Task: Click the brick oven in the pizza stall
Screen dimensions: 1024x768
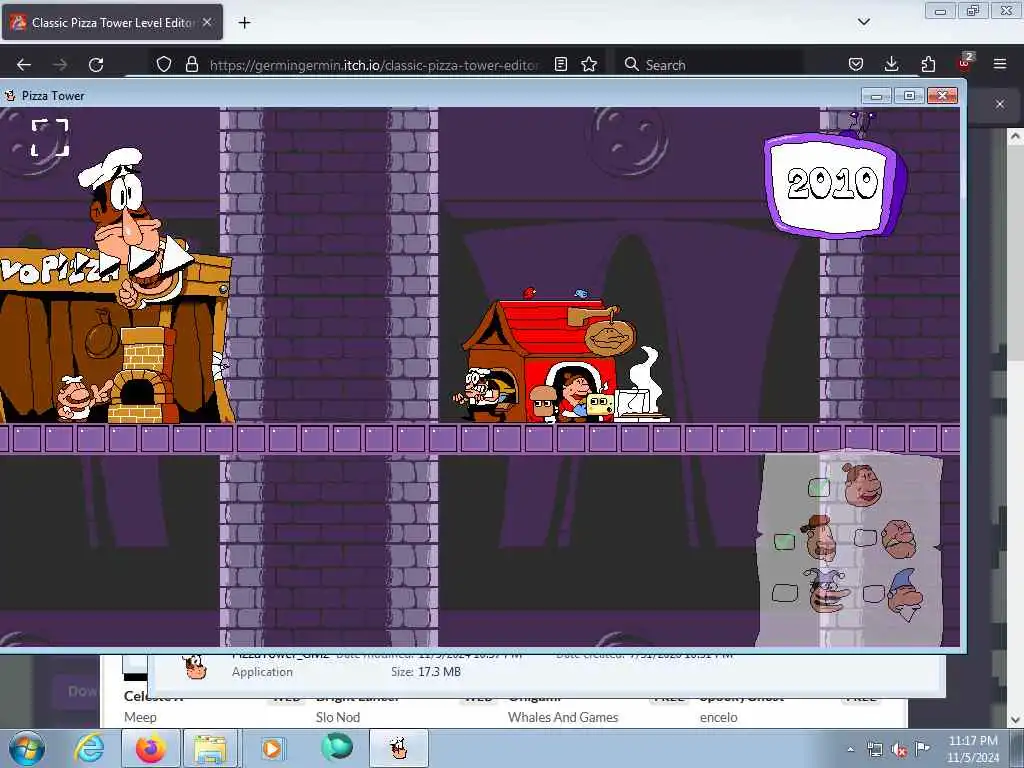Action: tap(142, 376)
